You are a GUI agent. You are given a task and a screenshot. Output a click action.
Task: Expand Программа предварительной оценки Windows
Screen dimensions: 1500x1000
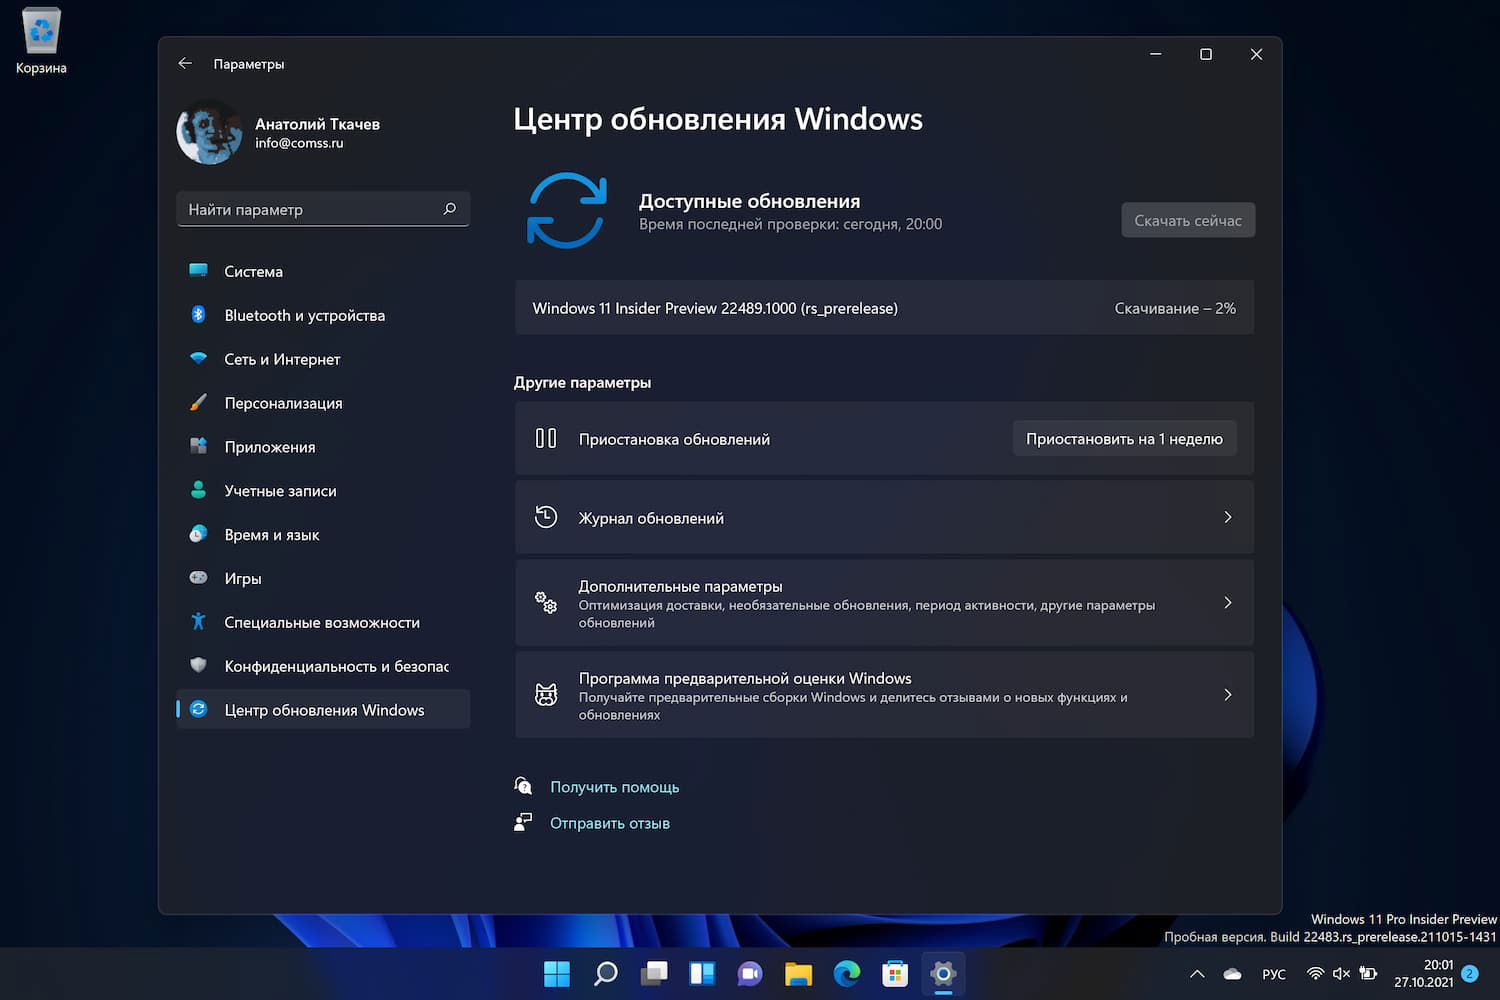point(884,694)
